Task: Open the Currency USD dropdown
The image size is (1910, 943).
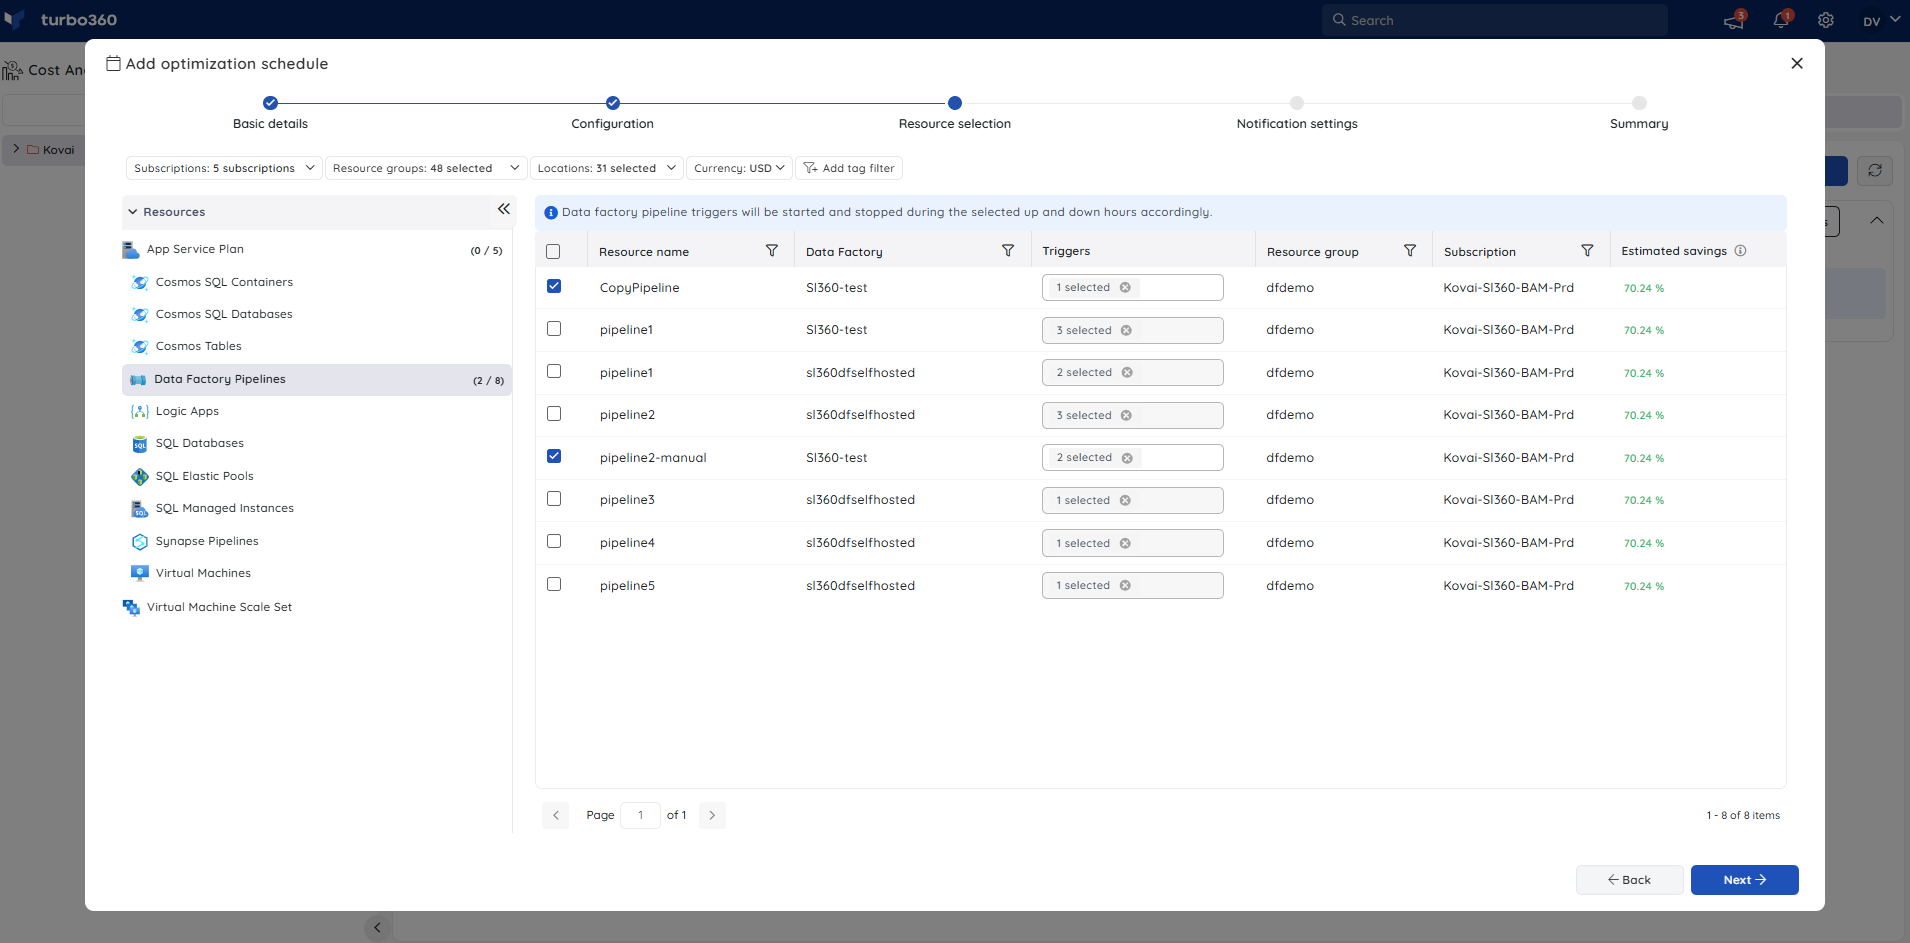Action: click(x=739, y=168)
